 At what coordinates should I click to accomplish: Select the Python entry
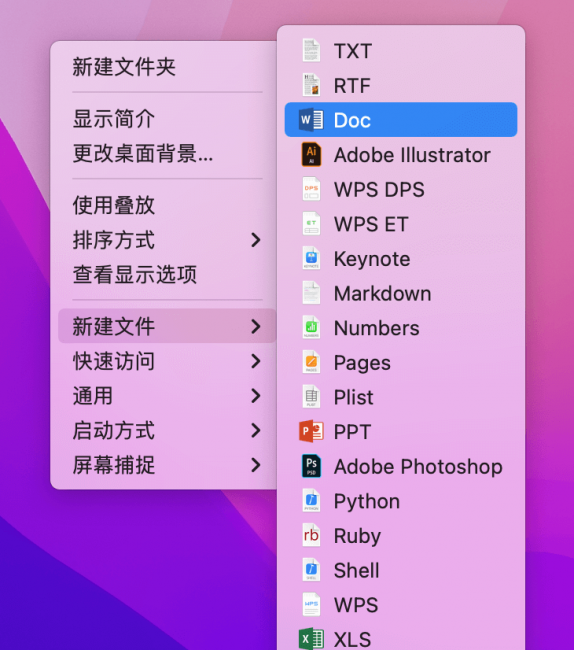click(401, 501)
